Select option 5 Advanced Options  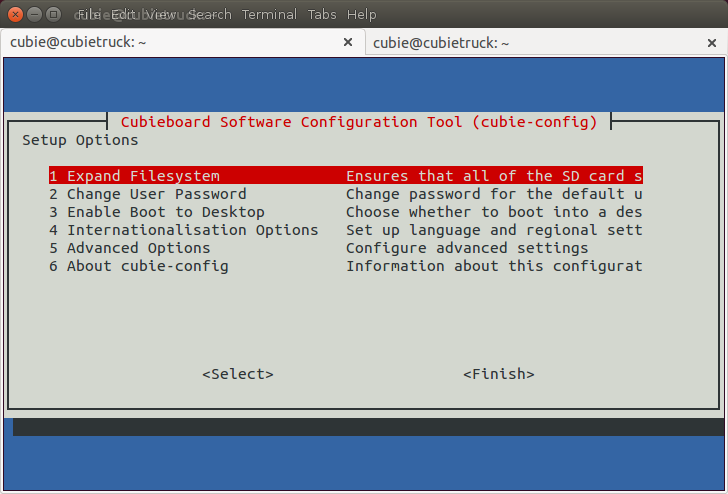point(346,248)
